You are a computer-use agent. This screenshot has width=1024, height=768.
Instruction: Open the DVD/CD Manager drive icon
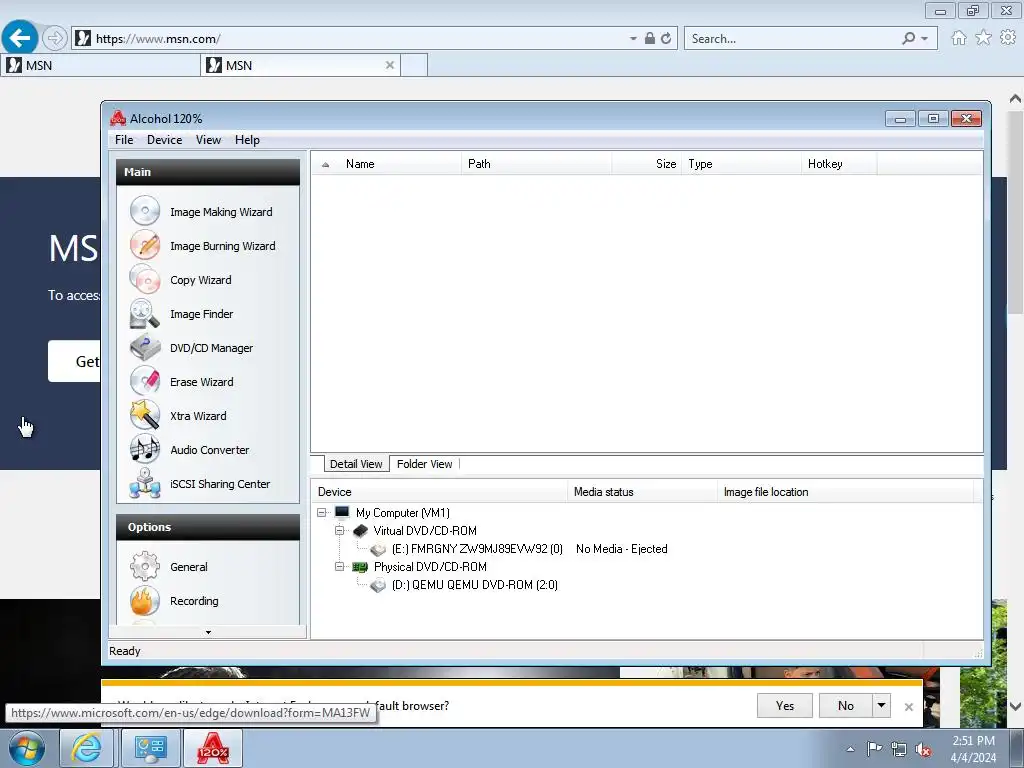145,347
